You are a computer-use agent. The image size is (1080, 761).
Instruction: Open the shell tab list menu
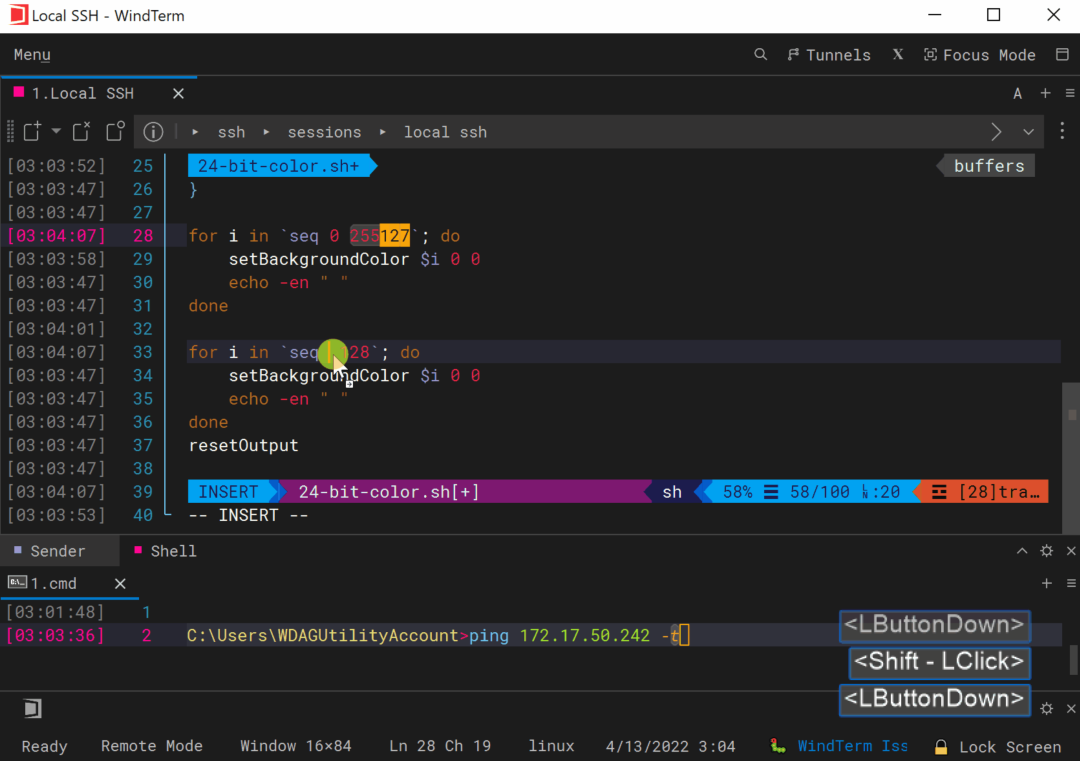point(1070,583)
